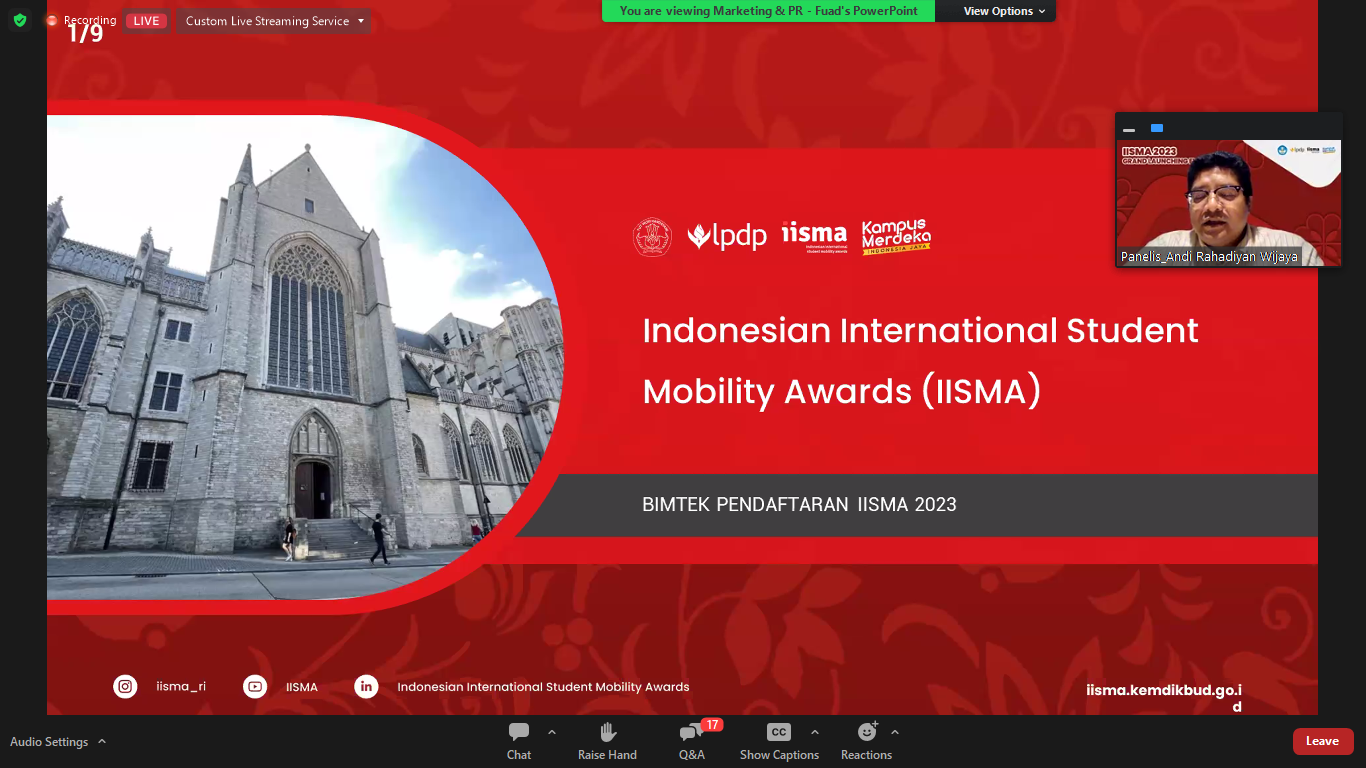
Task: Open Custom Live Streaming Service dropdown
Action: tap(273, 21)
